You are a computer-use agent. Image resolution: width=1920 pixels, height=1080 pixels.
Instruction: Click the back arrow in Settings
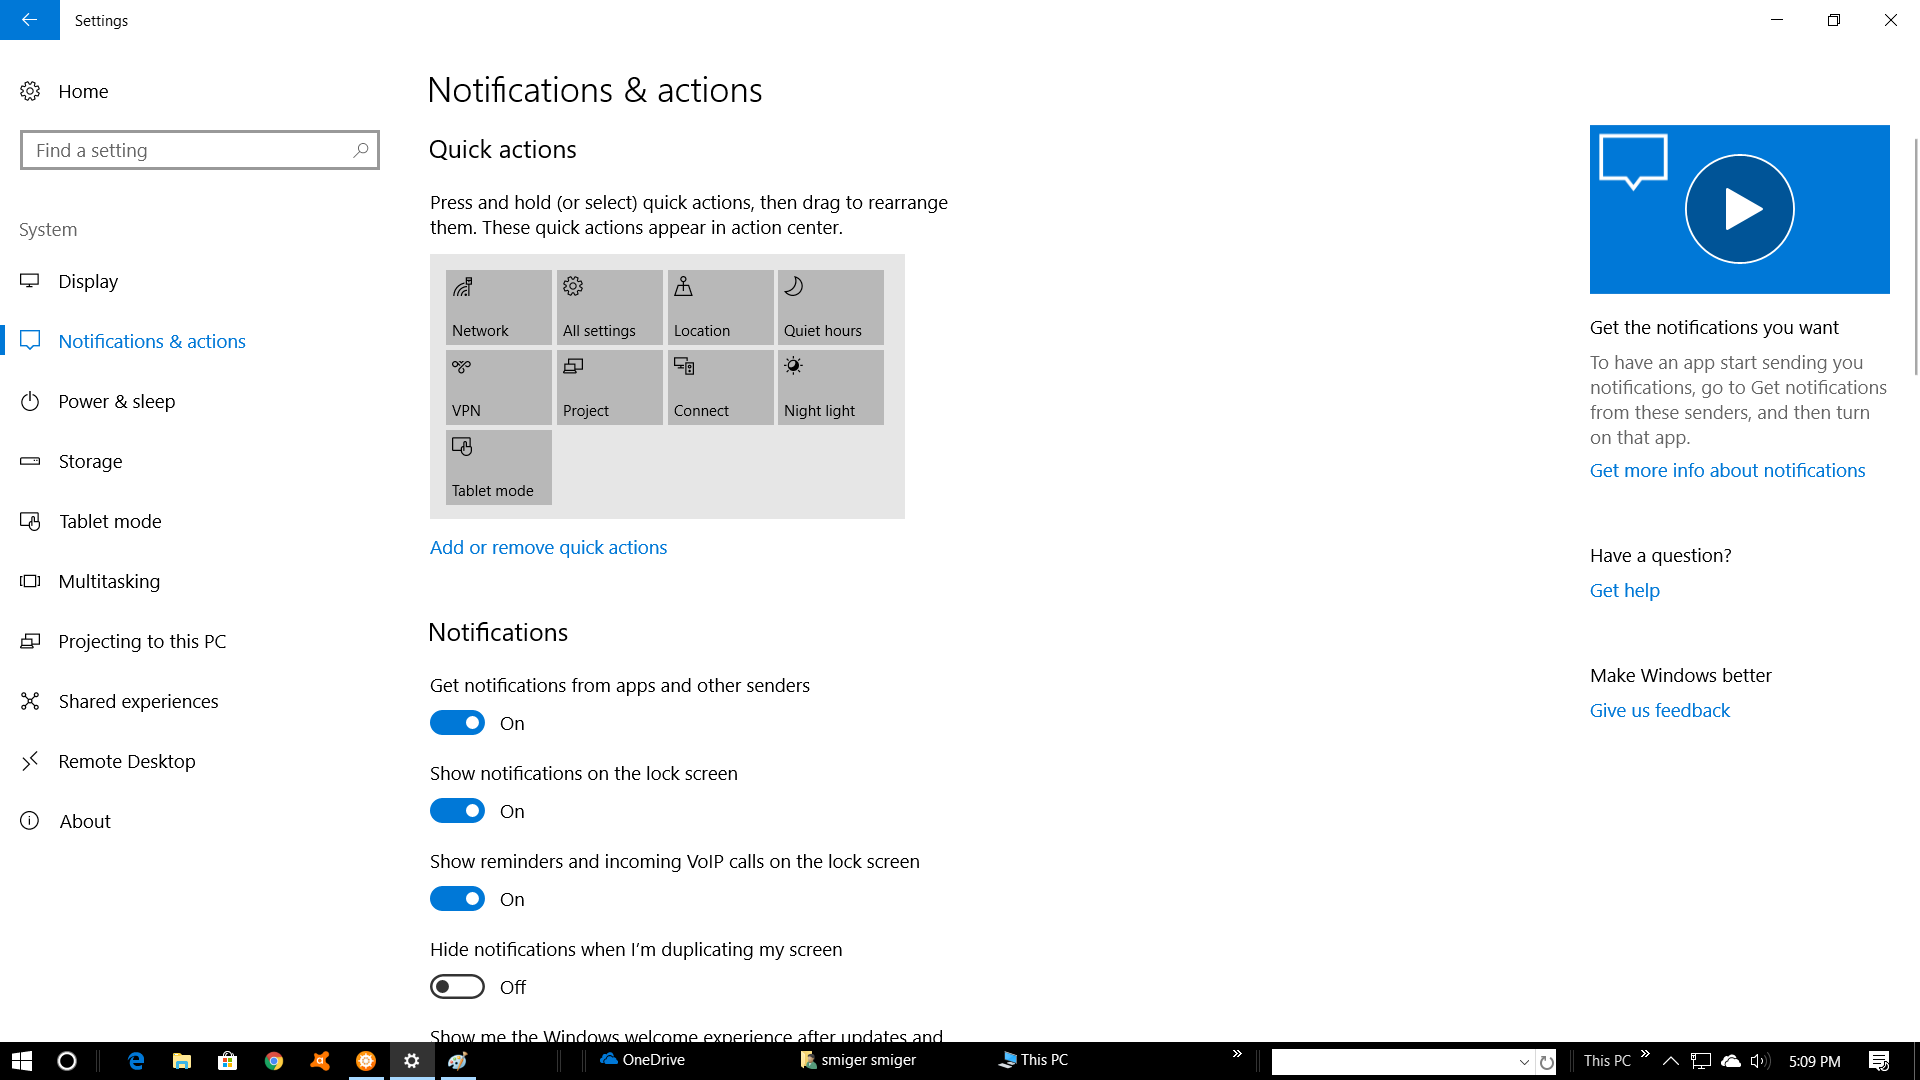pyautogui.click(x=29, y=20)
